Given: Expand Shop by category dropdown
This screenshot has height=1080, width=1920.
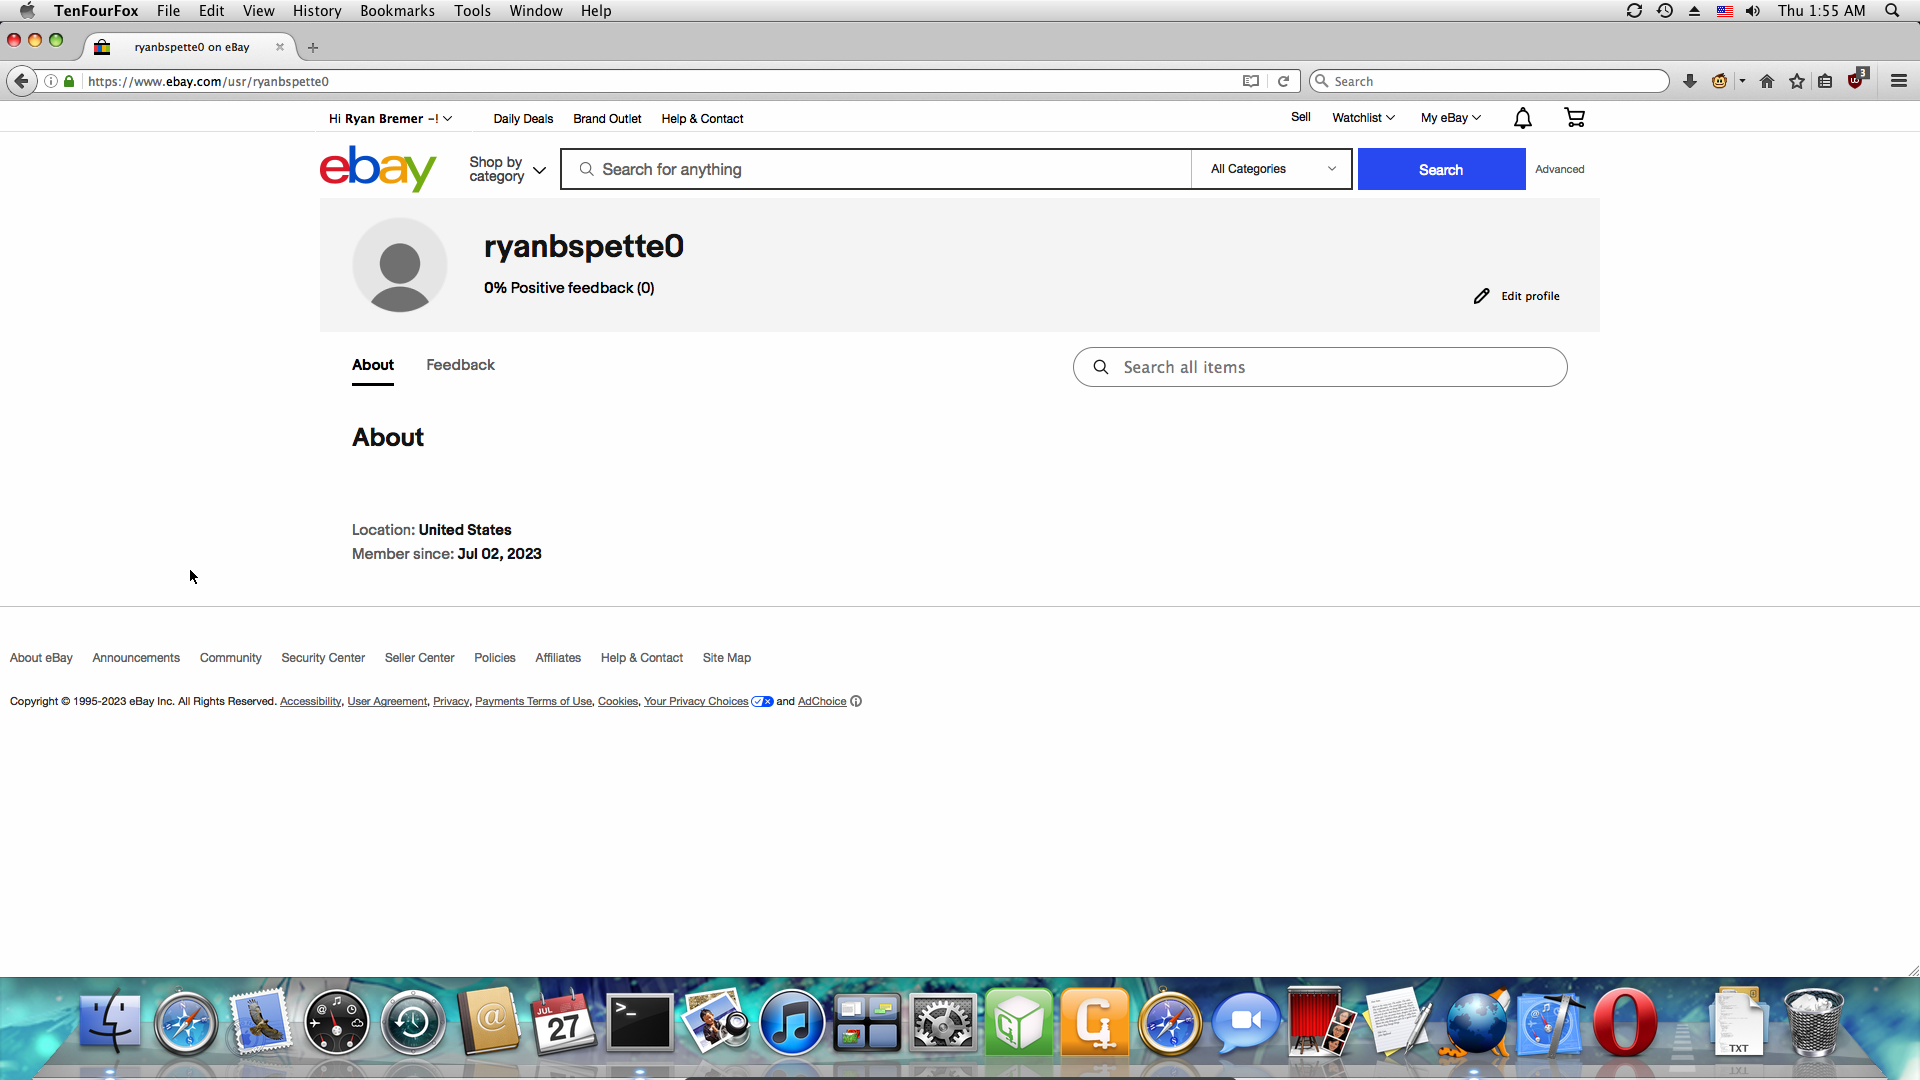Looking at the screenshot, I should coord(507,169).
